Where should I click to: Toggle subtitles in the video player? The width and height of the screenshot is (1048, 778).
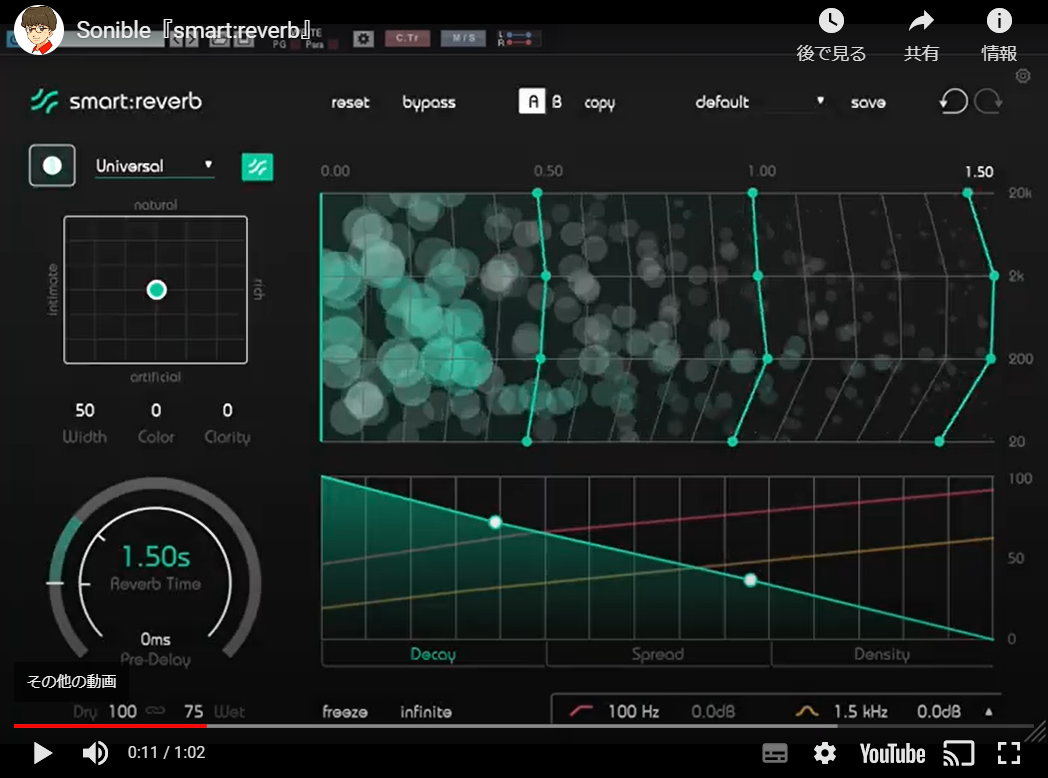click(x=775, y=753)
